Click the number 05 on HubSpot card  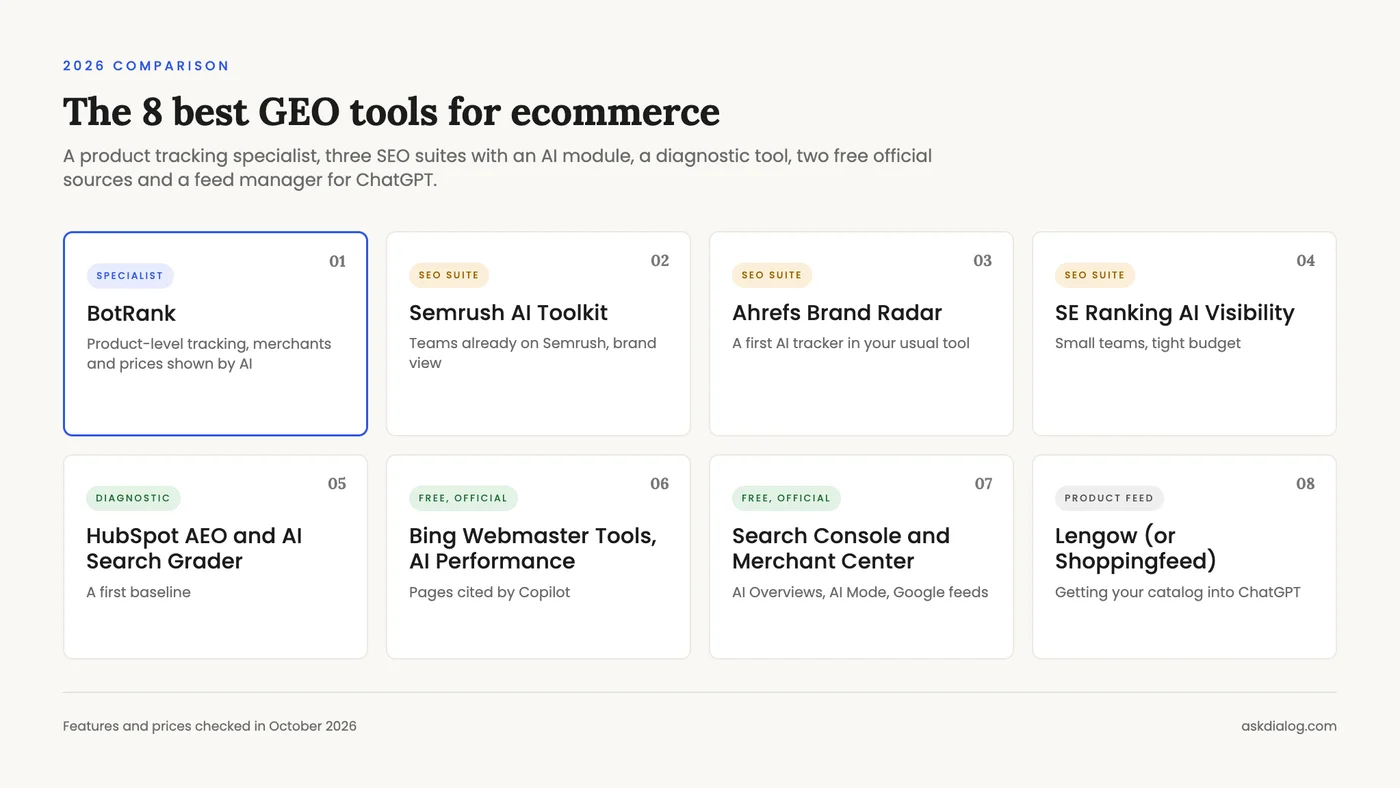tap(337, 484)
